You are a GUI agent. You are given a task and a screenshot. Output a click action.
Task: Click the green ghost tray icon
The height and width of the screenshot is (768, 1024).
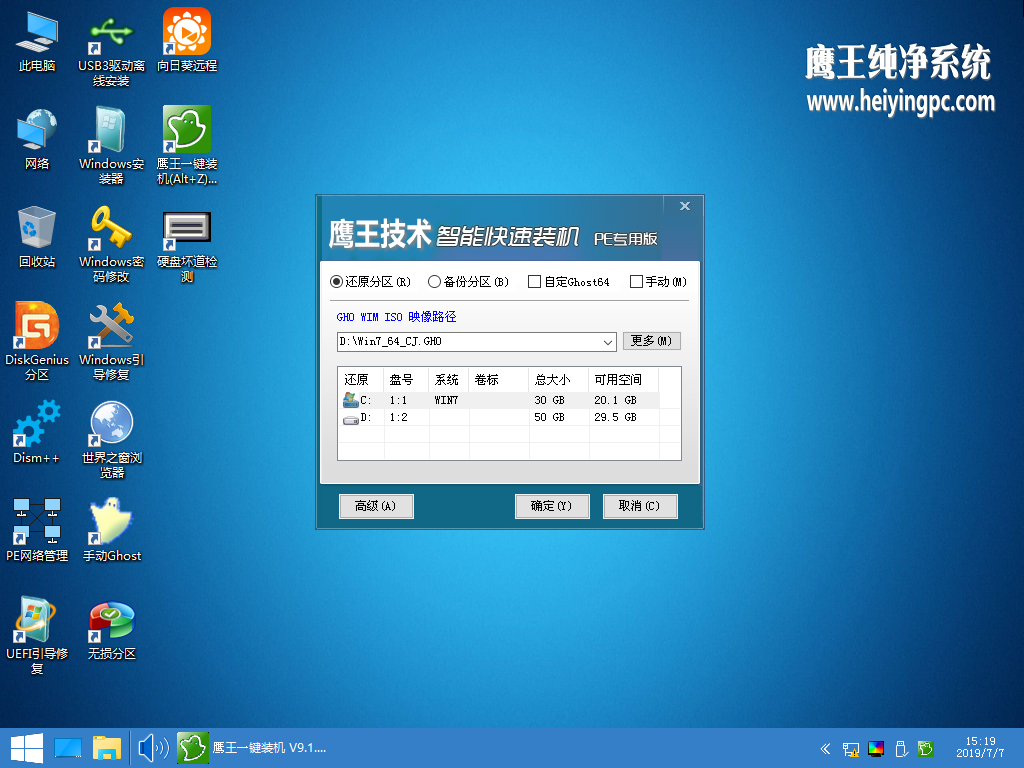click(925, 749)
